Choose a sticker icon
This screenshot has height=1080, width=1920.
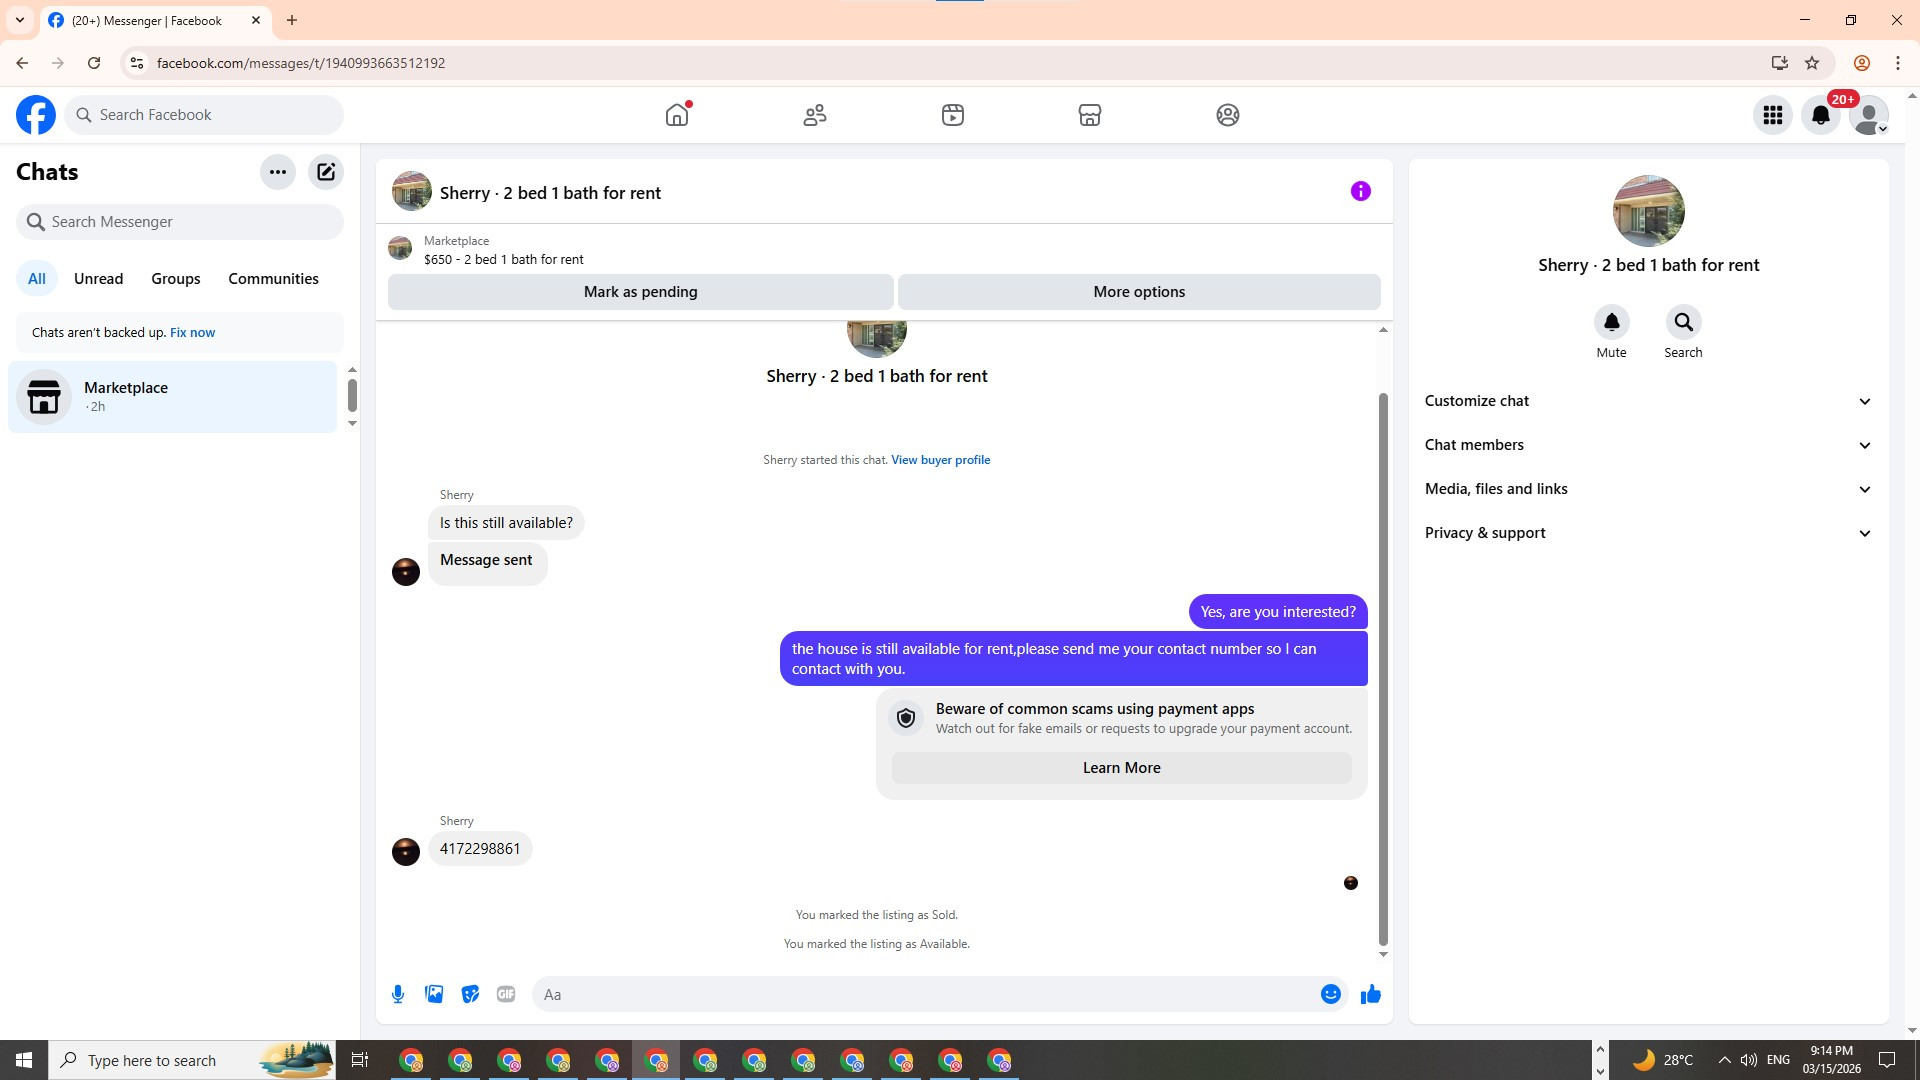pyautogui.click(x=470, y=994)
